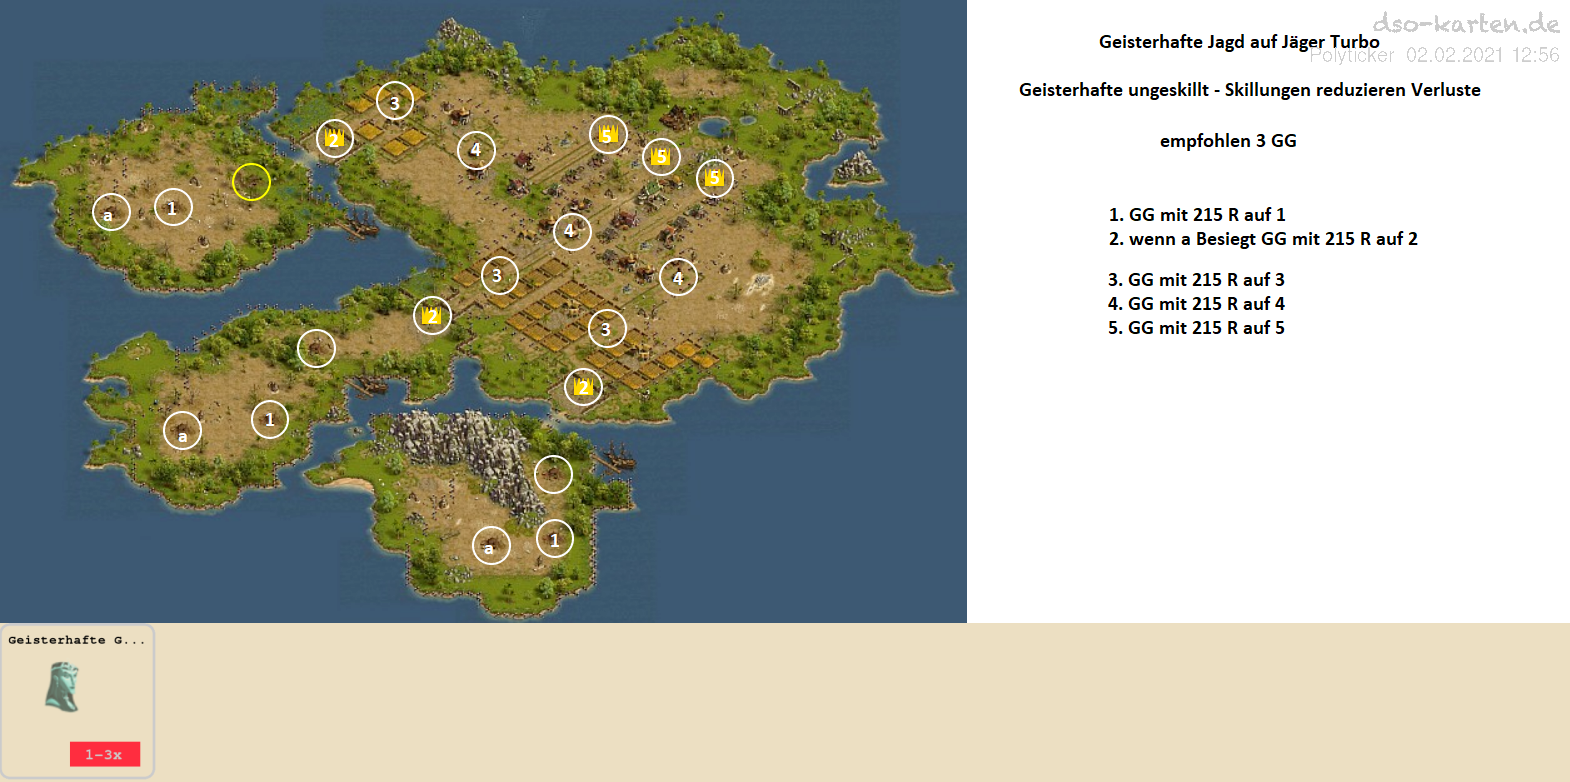The width and height of the screenshot is (1570, 782).
Task: Click the red 1-3x badge
Action: tap(104, 754)
